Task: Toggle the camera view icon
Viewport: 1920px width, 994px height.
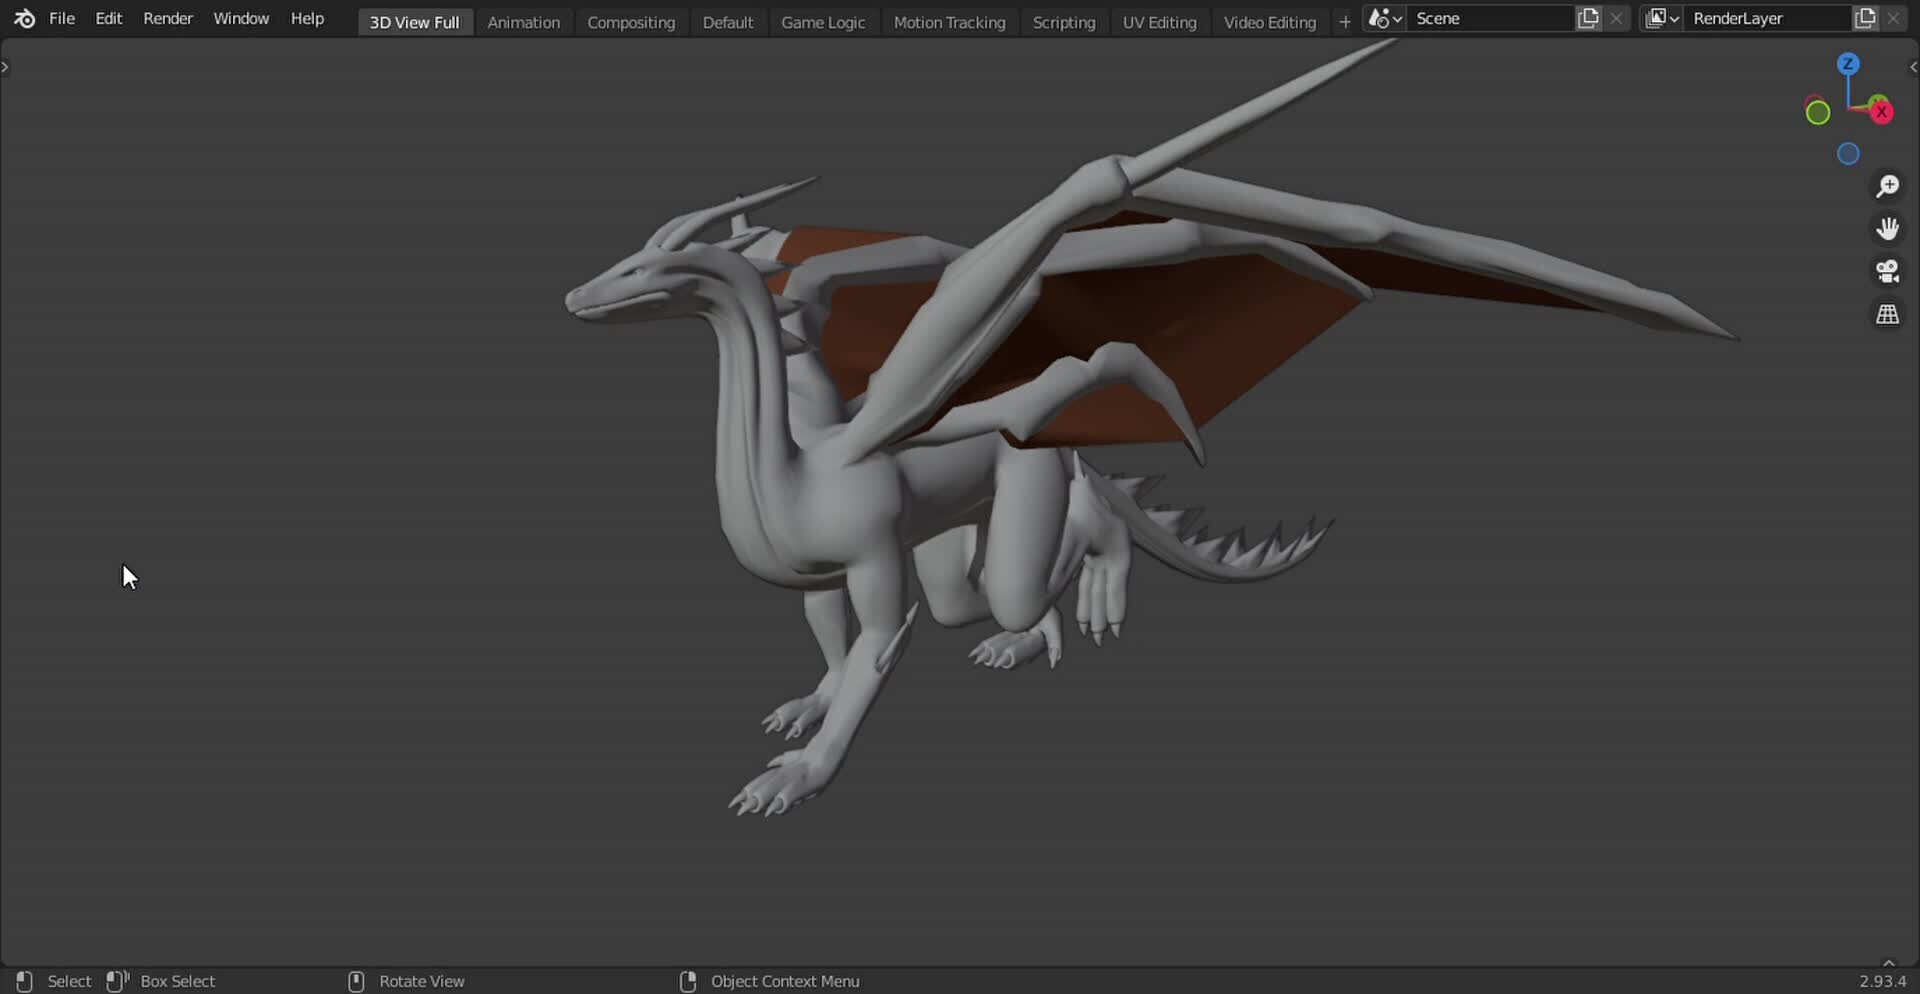Action: point(1888,272)
